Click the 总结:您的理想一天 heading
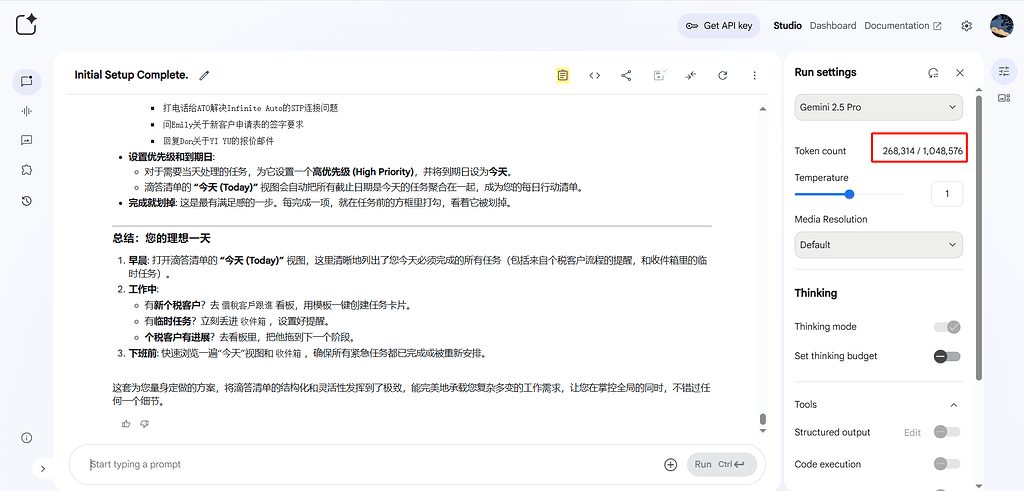Viewport: 1024px width, 491px height. click(161, 238)
